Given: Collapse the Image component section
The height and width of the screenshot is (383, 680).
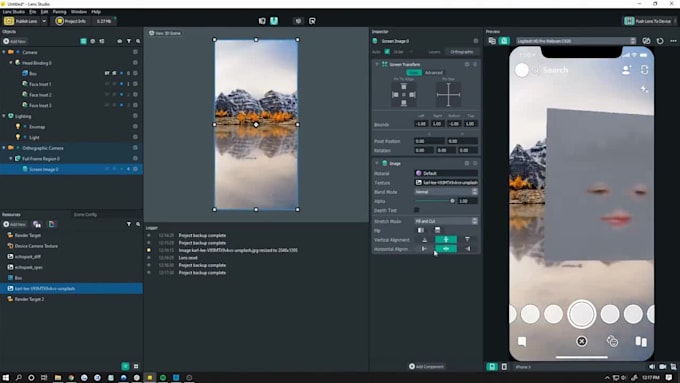Looking at the screenshot, I should coord(376,164).
